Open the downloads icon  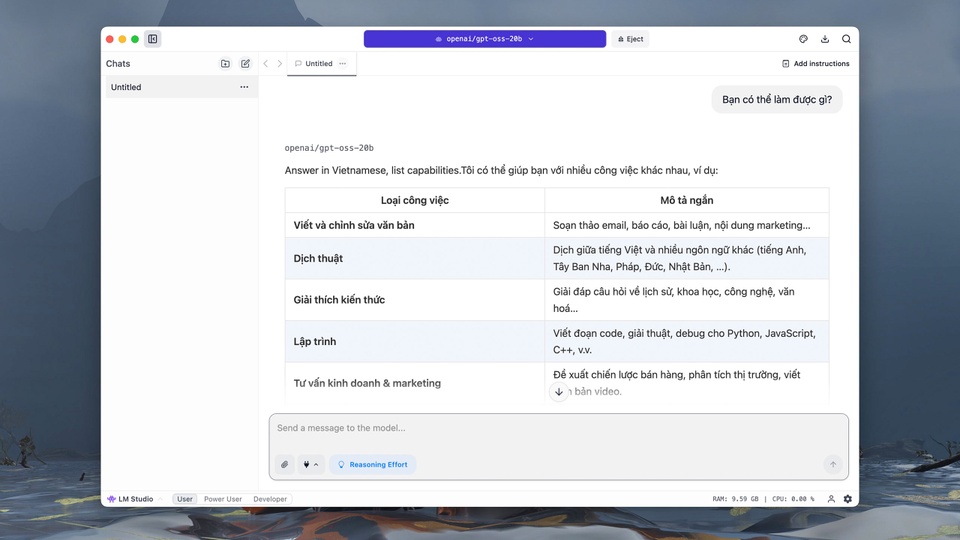point(825,39)
